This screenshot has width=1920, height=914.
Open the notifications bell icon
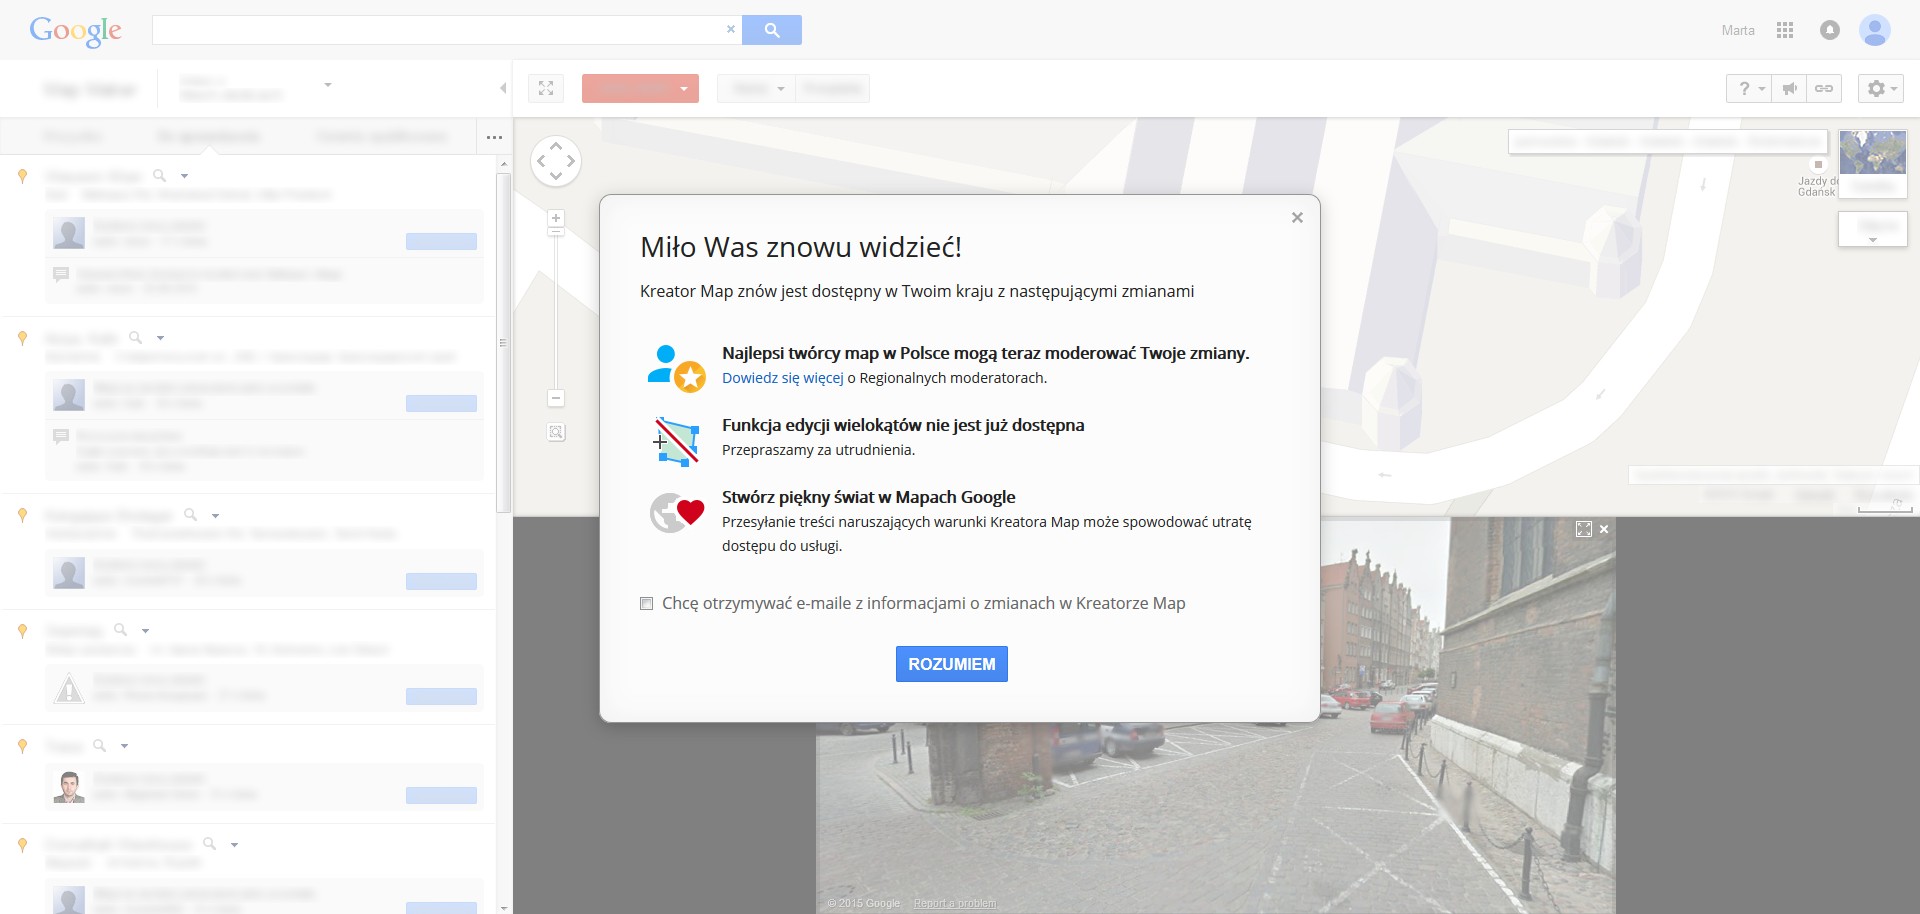click(1829, 30)
